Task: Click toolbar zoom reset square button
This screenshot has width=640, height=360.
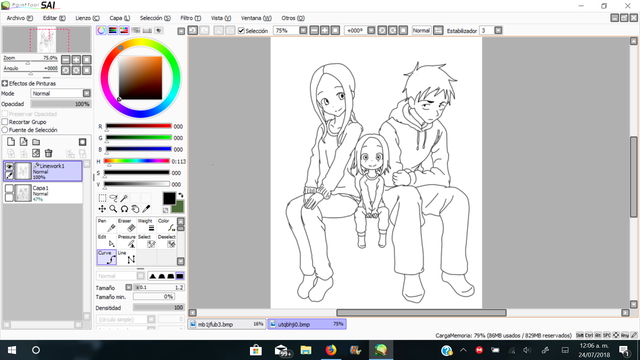Action: click(335, 30)
